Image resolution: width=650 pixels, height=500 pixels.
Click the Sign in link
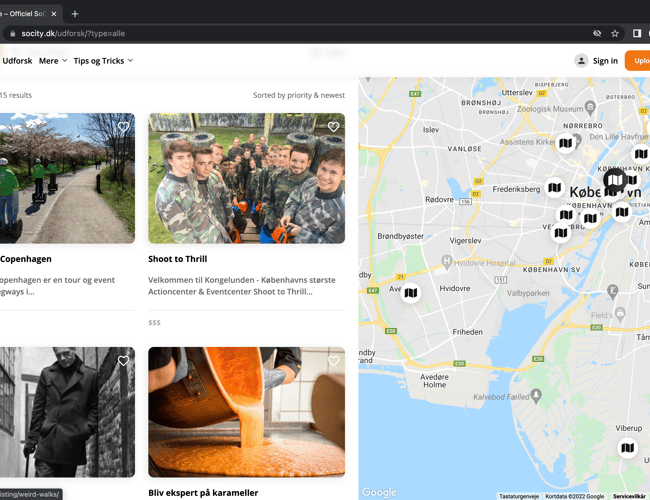[x=605, y=61]
